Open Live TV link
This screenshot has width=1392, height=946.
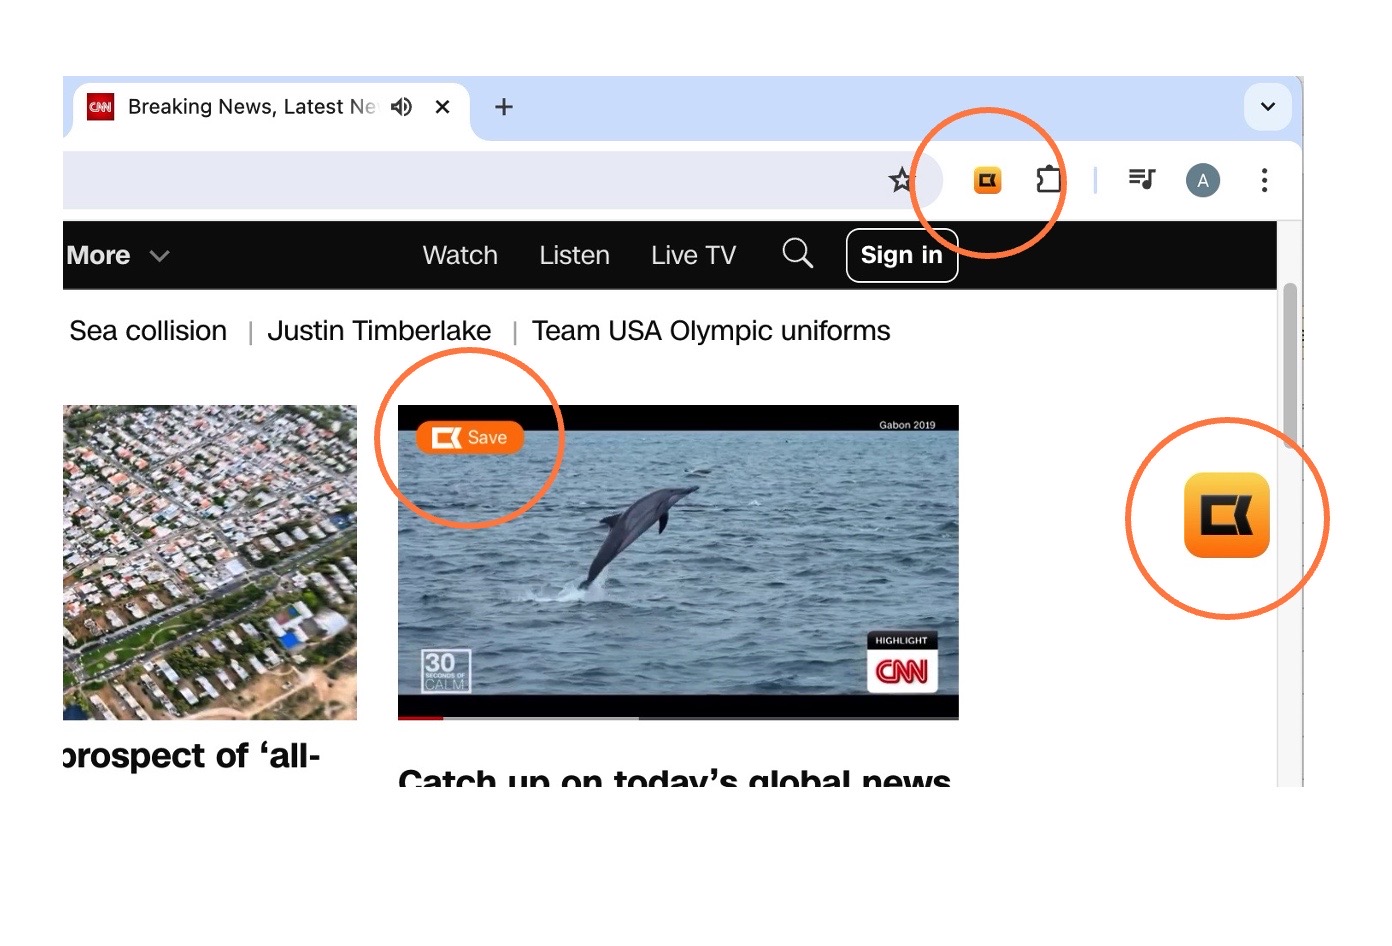tap(693, 255)
